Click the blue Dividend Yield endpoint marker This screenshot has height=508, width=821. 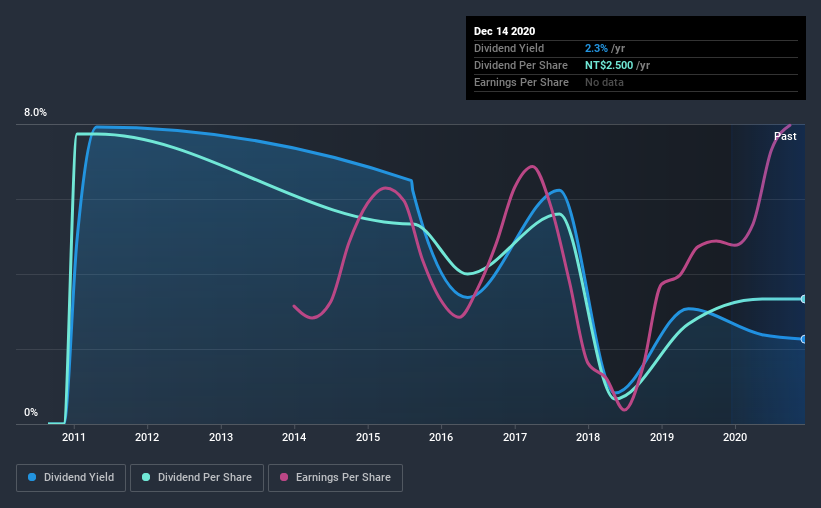click(x=803, y=339)
